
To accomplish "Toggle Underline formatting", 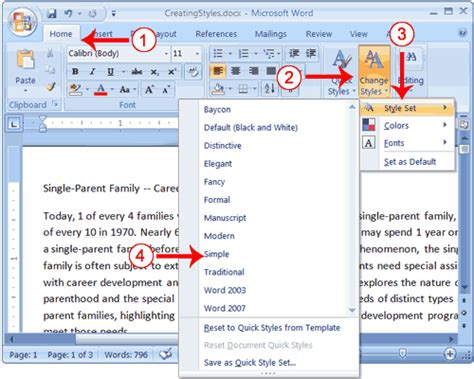I will (x=110, y=72).
